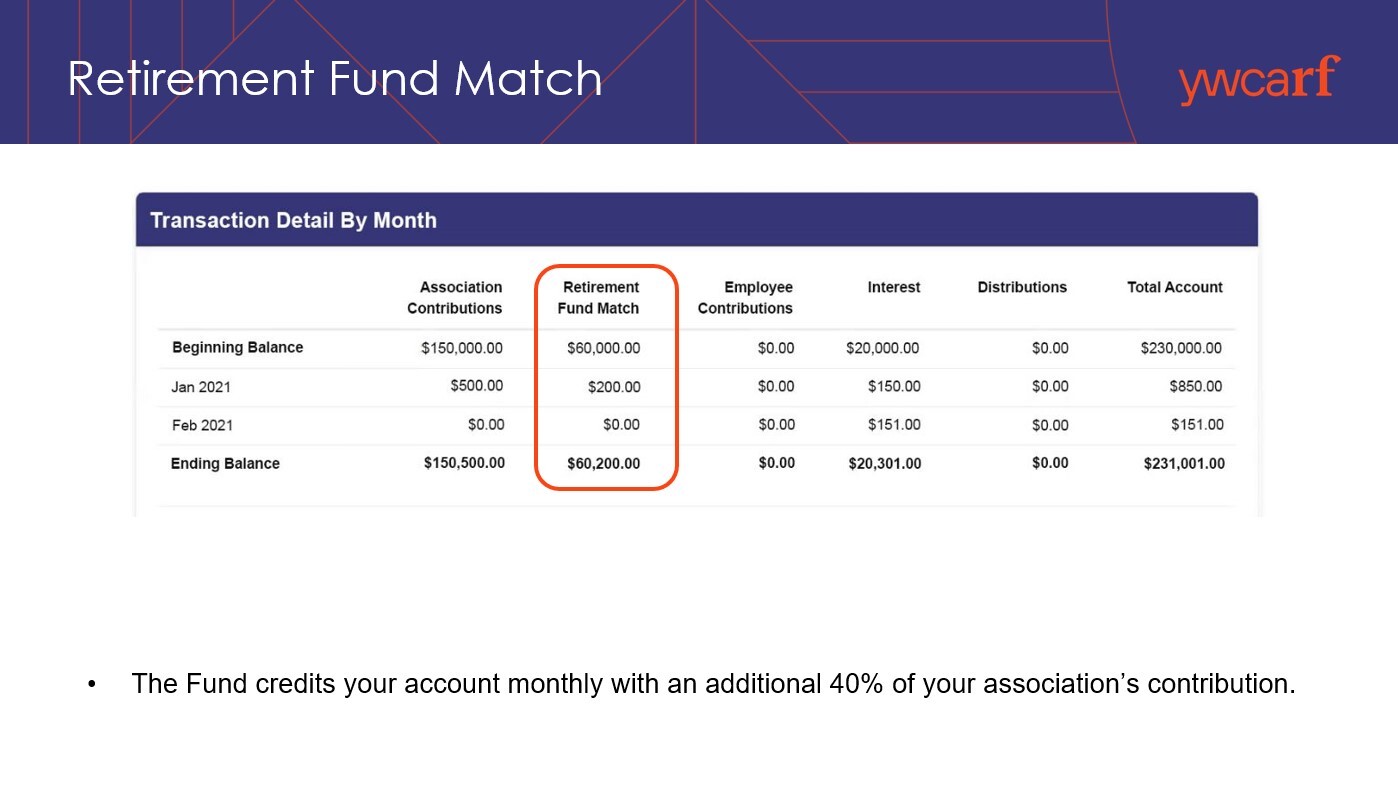Click the bullet text about 40% credit

coord(713,684)
